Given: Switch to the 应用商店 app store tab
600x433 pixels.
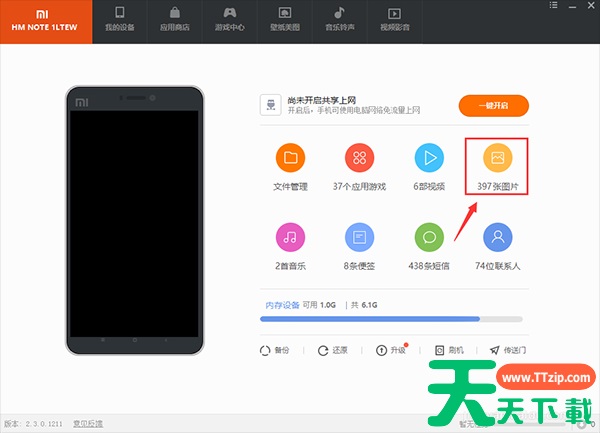Looking at the screenshot, I should click(x=176, y=22).
